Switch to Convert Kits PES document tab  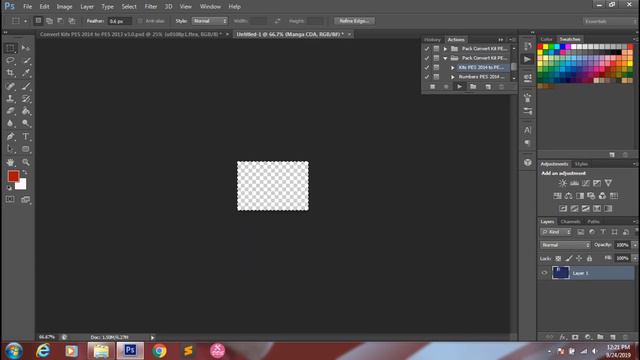point(131,34)
